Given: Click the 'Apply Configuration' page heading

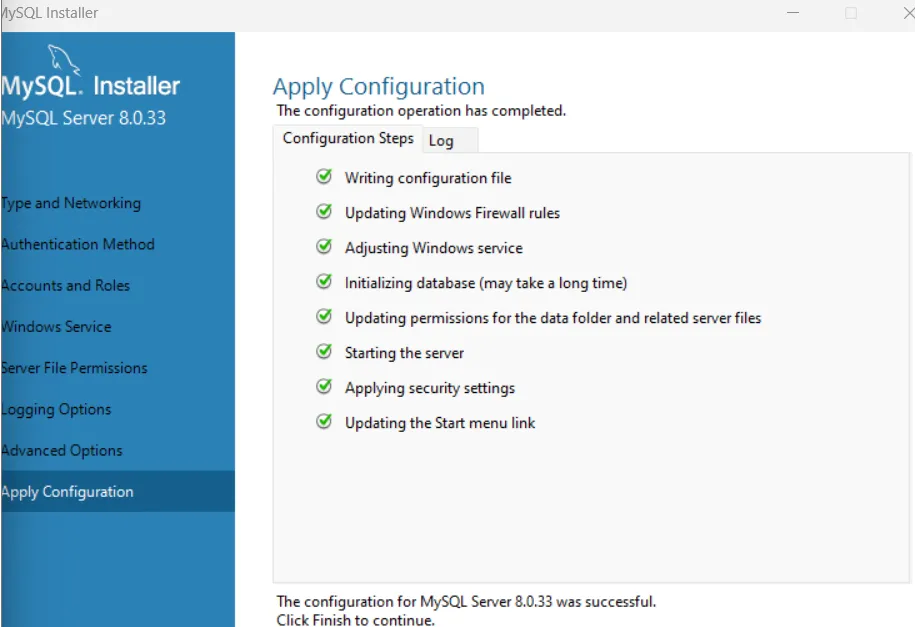Looking at the screenshot, I should 379,86.
